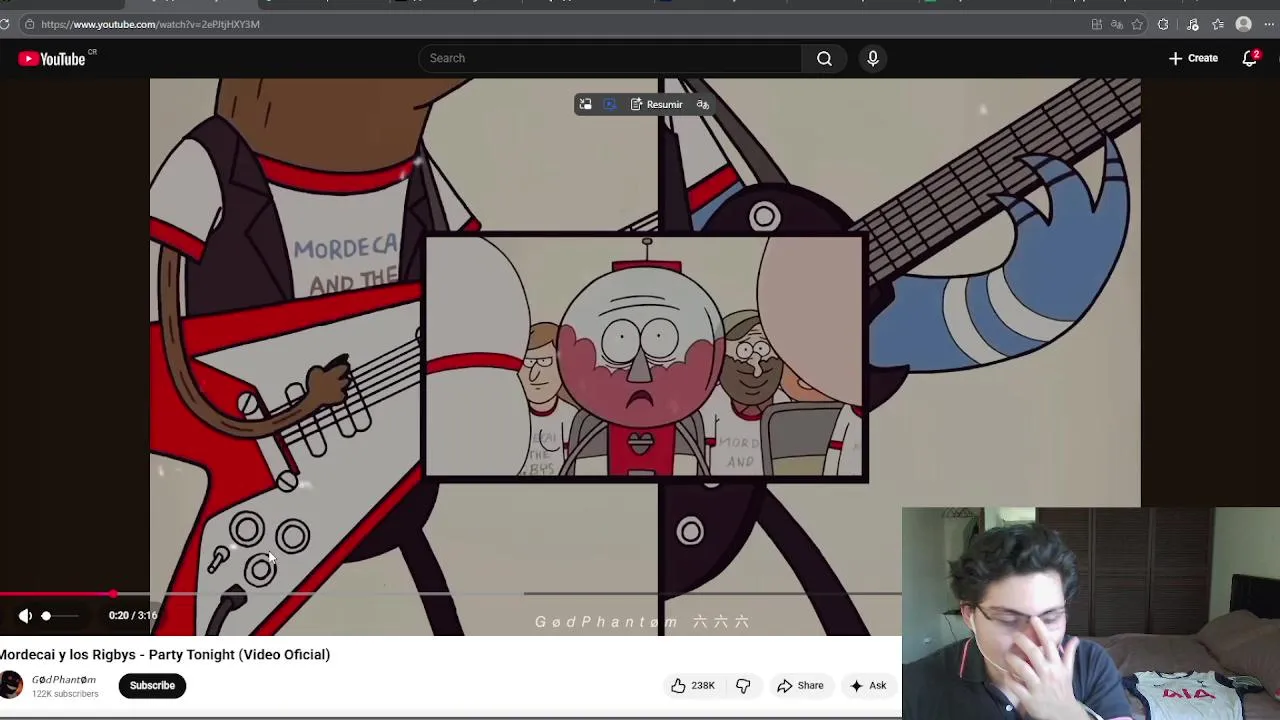The image size is (1280, 720).
Task: Open the Create menu
Action: pyautogui.click(x=1193, y=58)
